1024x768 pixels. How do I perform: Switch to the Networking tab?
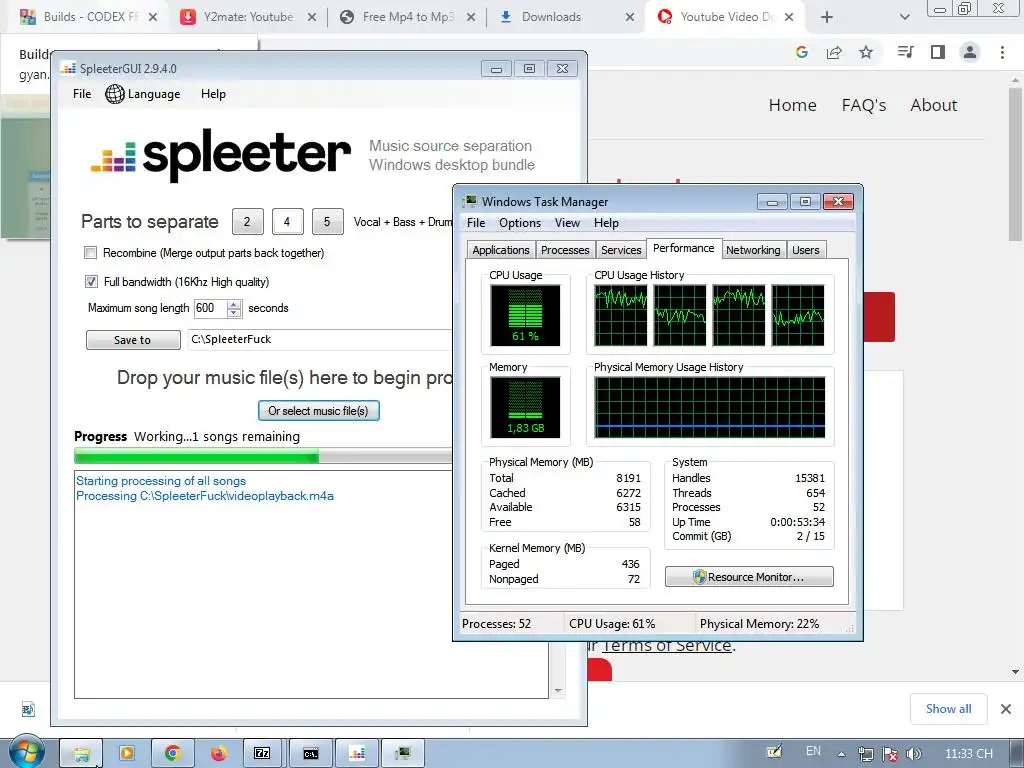[753, 250]
